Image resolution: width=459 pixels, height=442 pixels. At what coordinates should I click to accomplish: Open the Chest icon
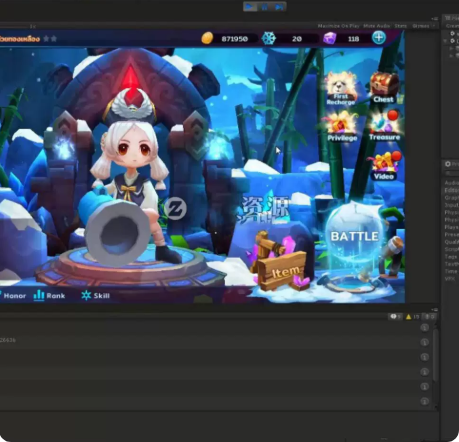(x=384, y=88)
